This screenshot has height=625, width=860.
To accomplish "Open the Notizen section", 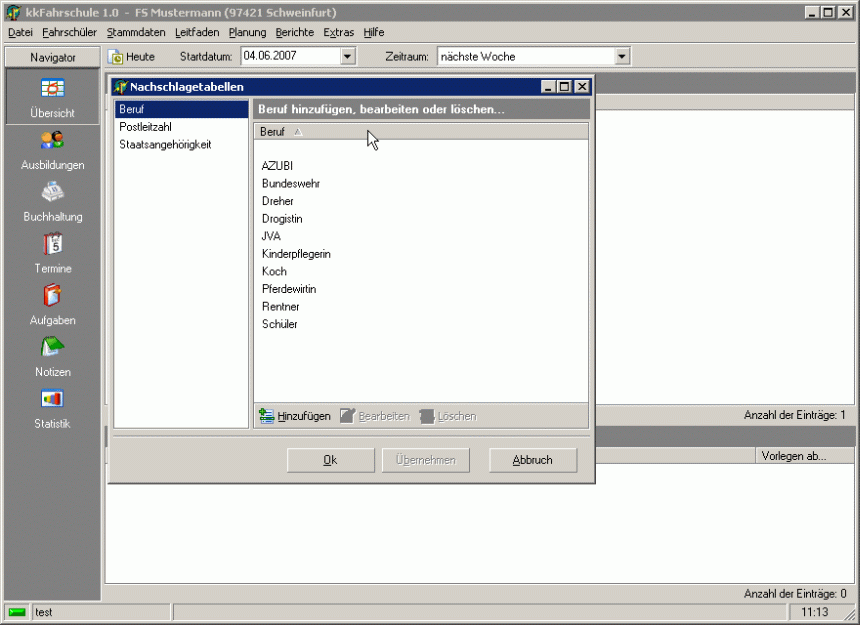I will tap(52, 348).
